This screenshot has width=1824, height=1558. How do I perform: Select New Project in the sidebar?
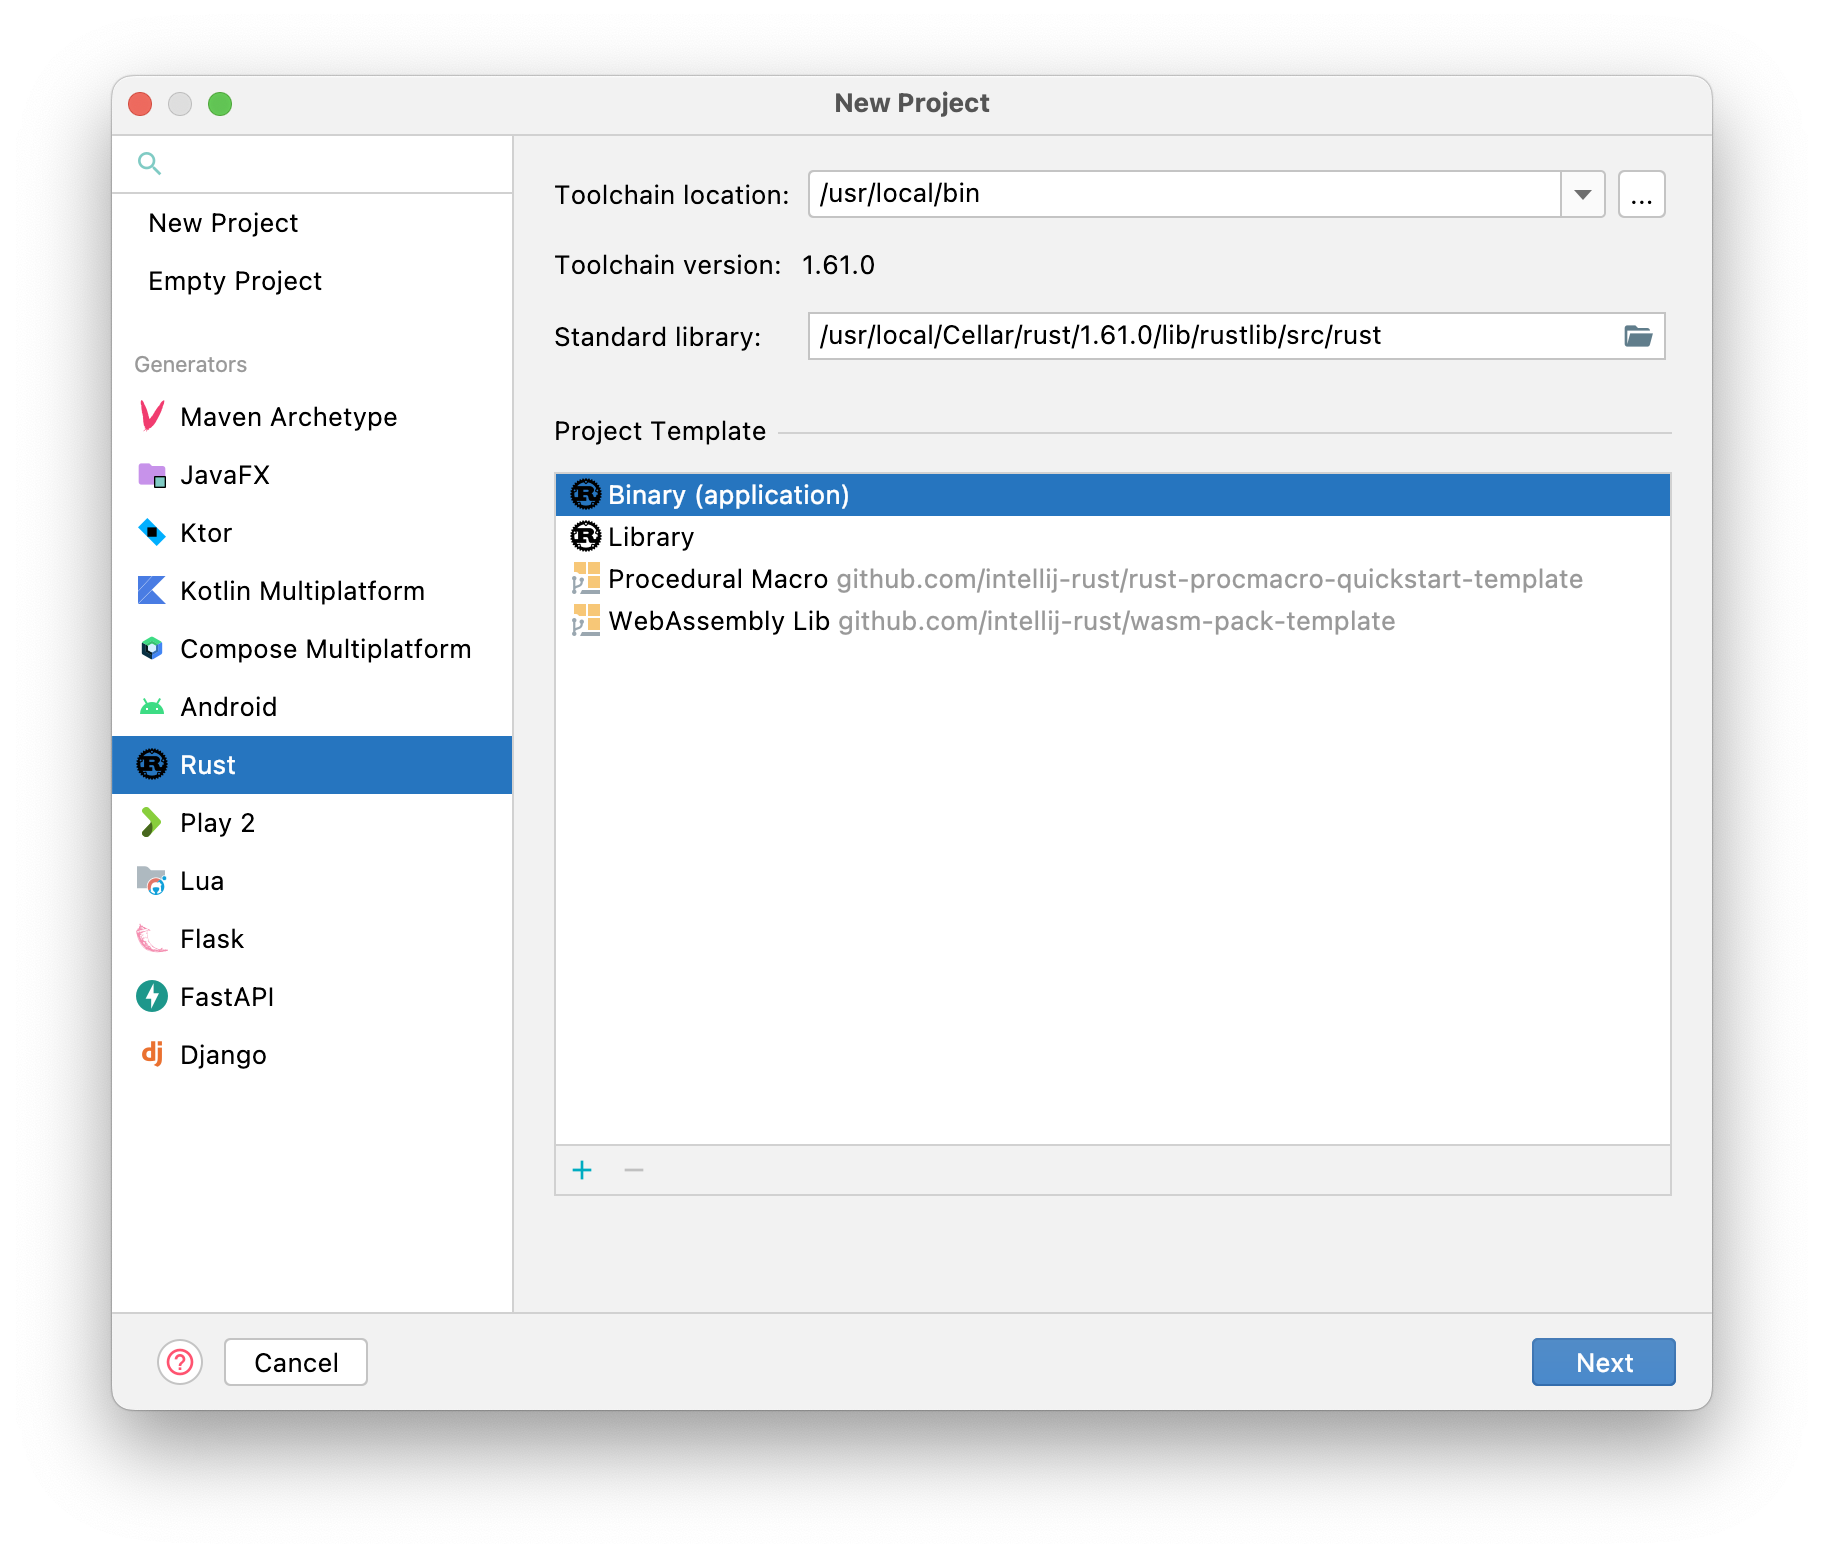(223, 223)
